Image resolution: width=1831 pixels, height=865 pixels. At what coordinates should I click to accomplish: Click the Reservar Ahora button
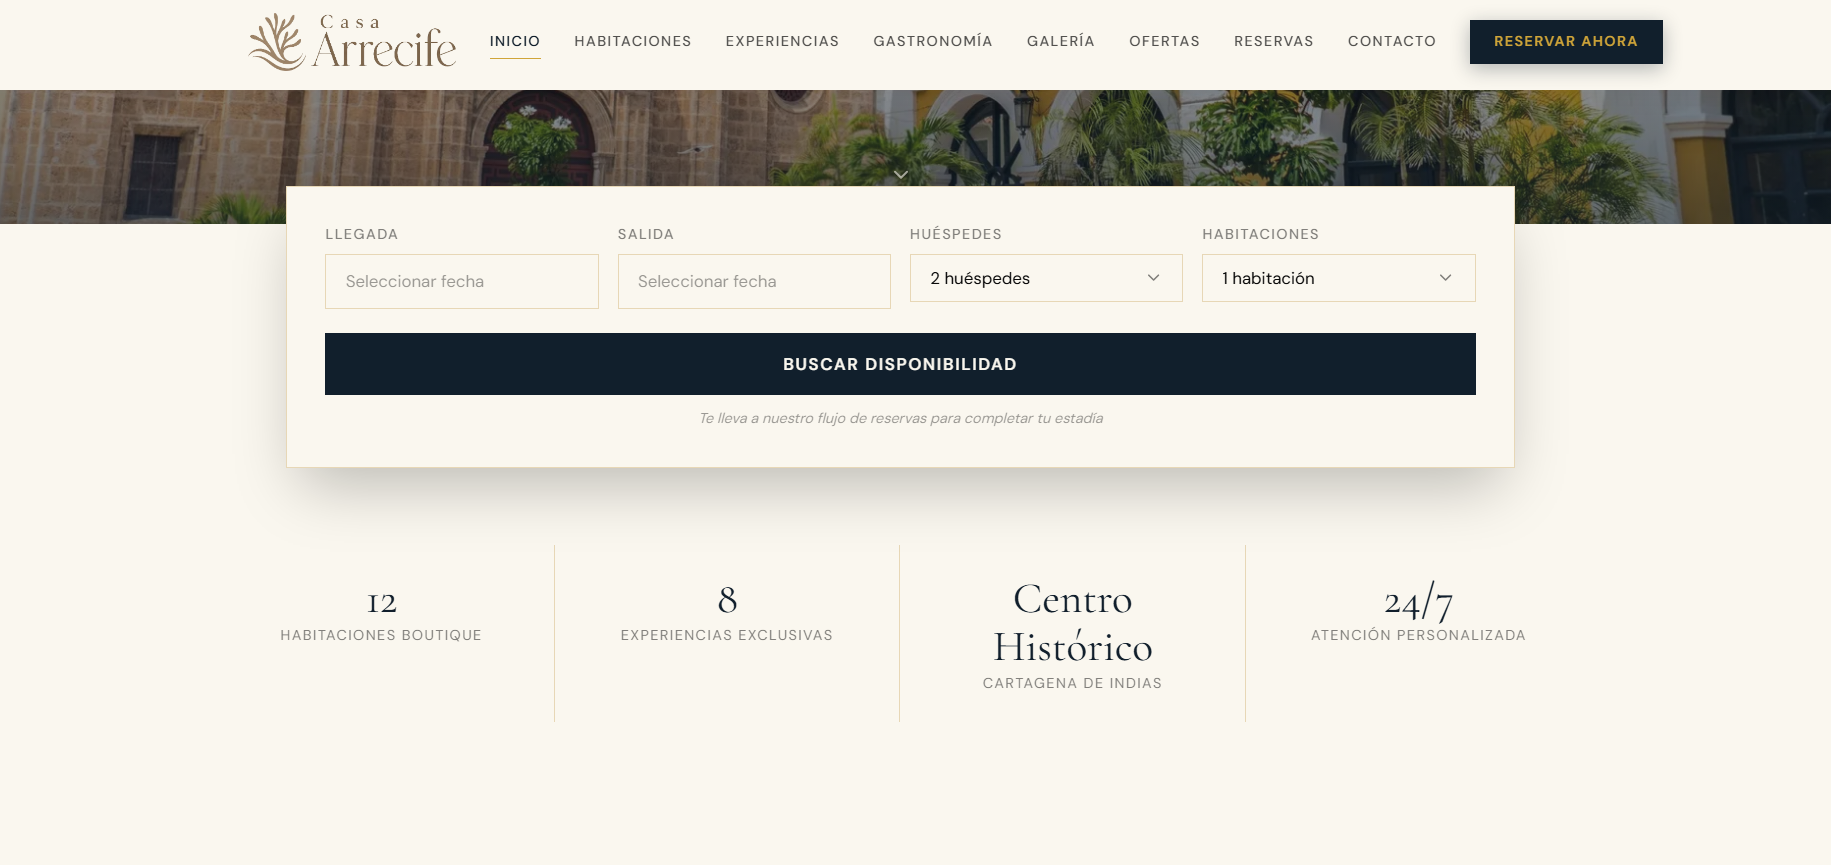[x=1566, y=42]
